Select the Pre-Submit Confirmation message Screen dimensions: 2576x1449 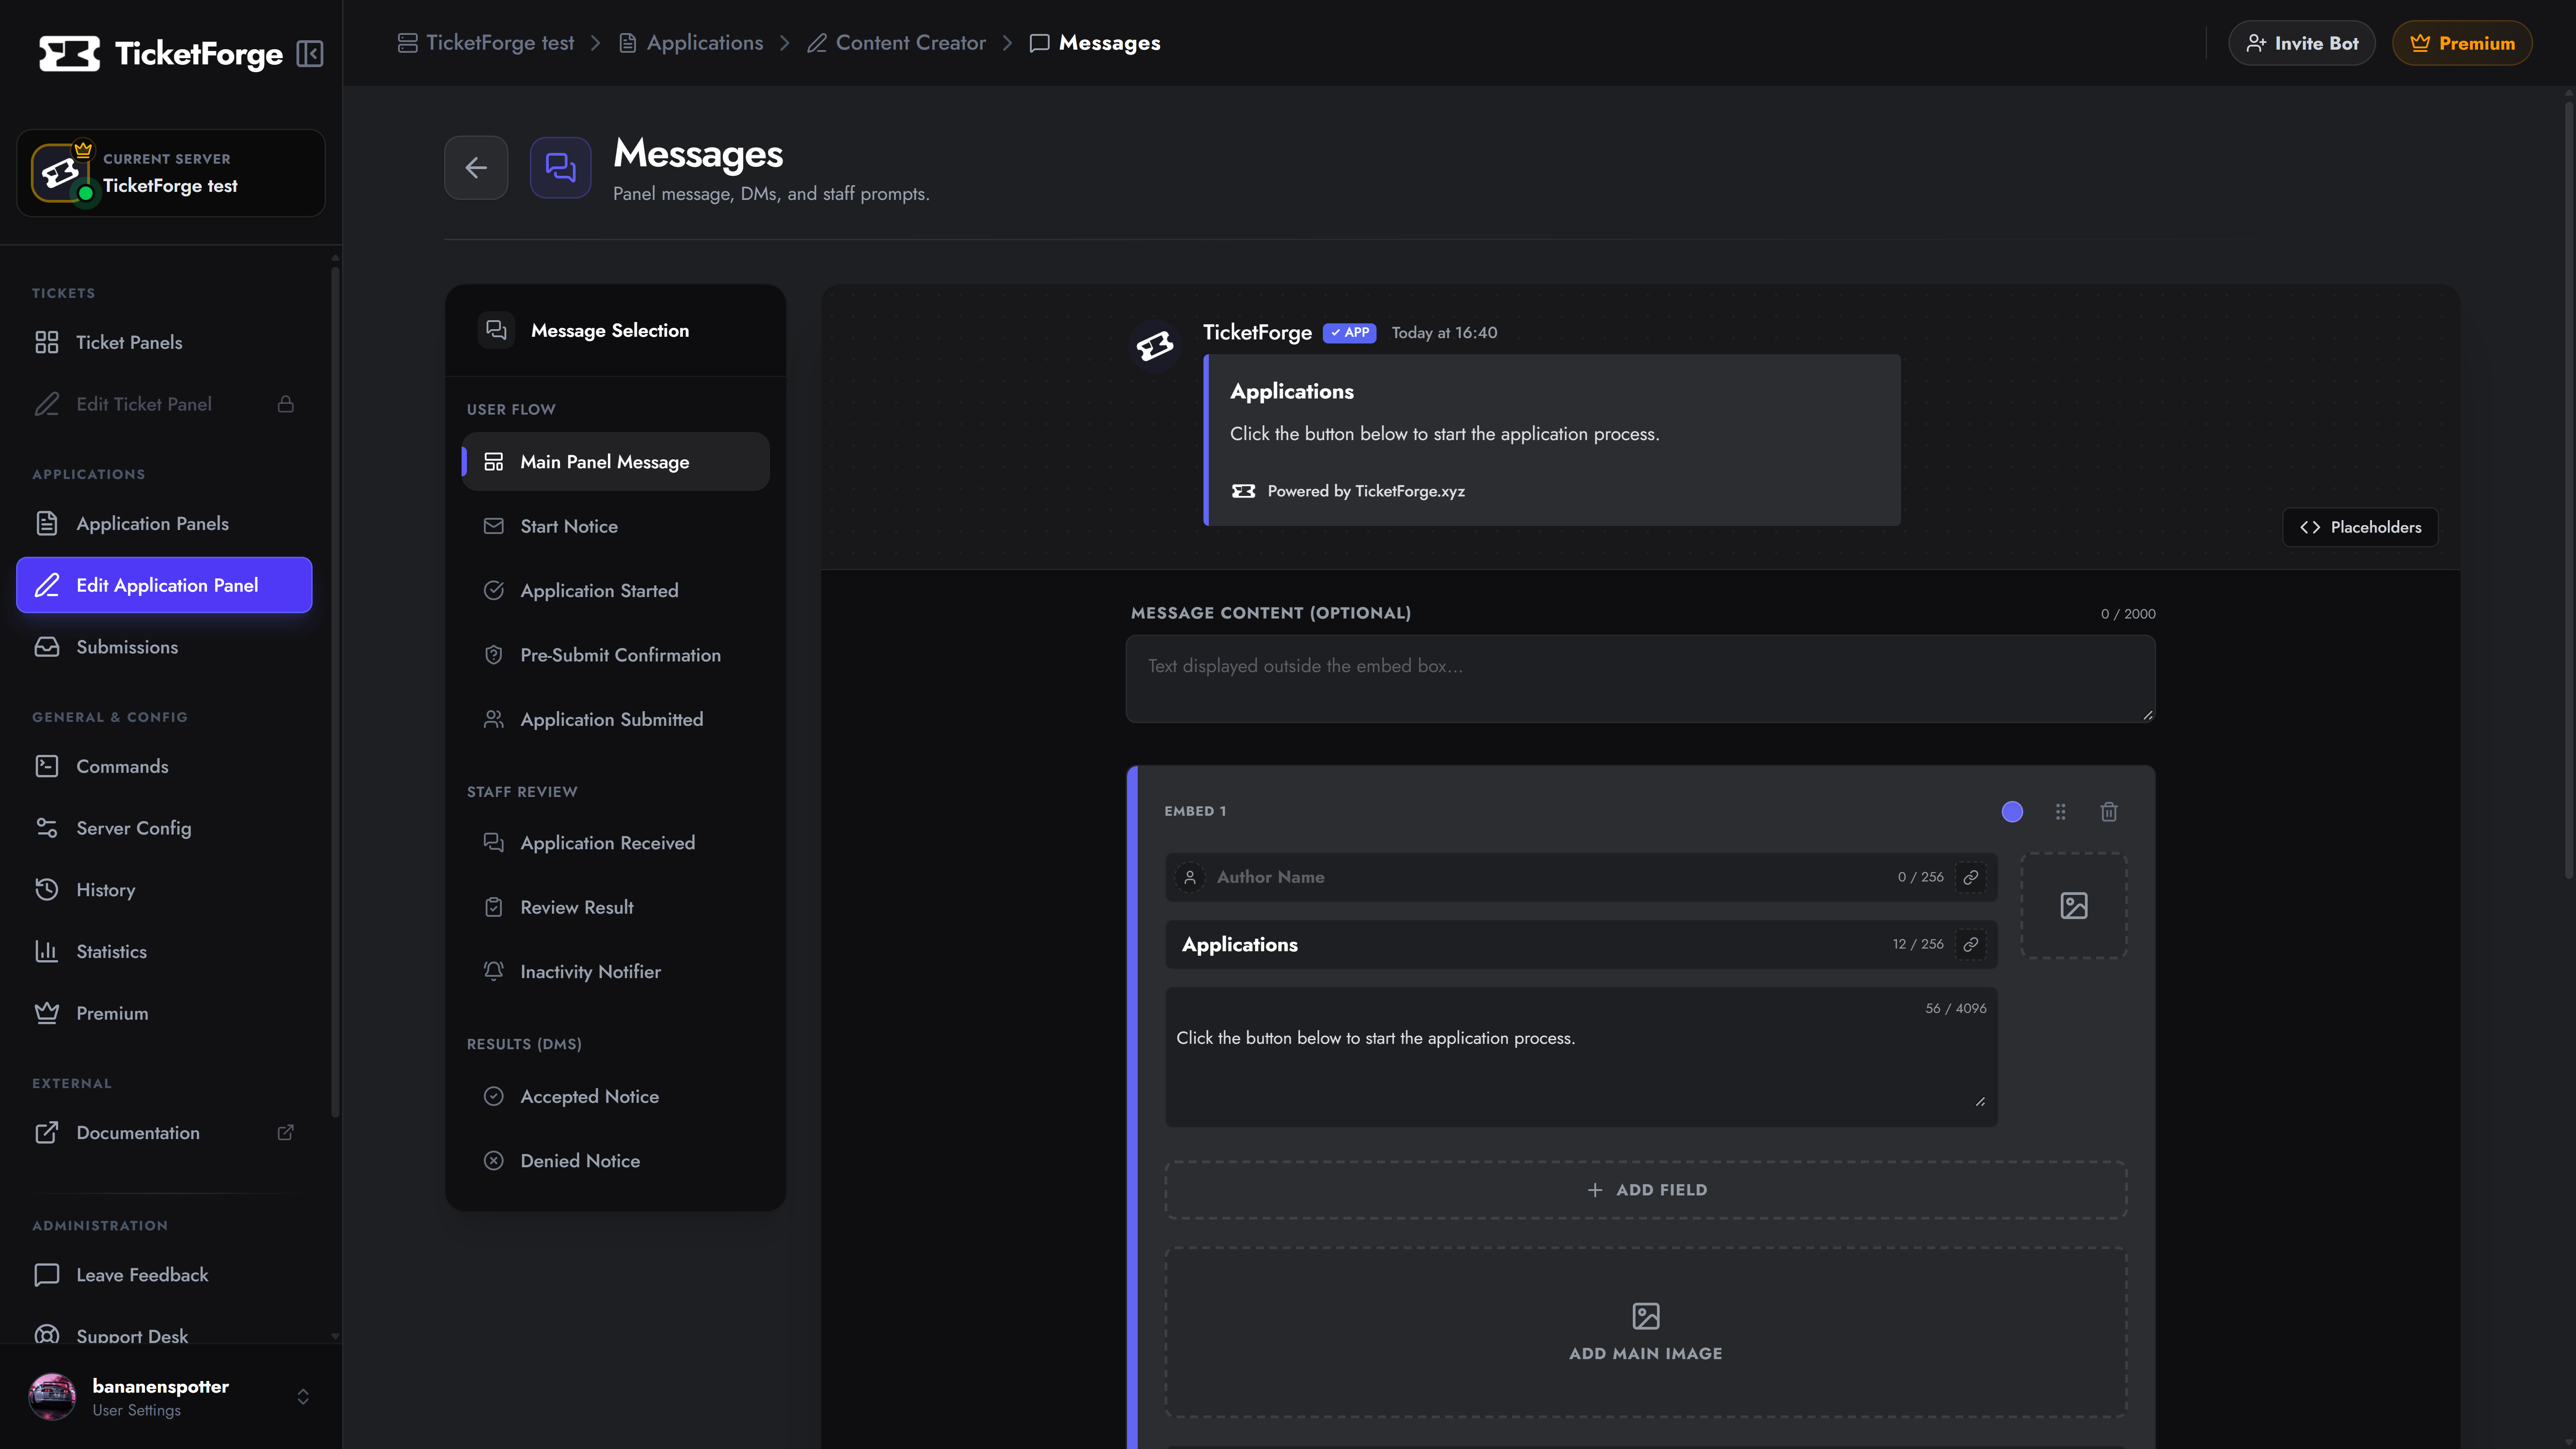(615, 655)
